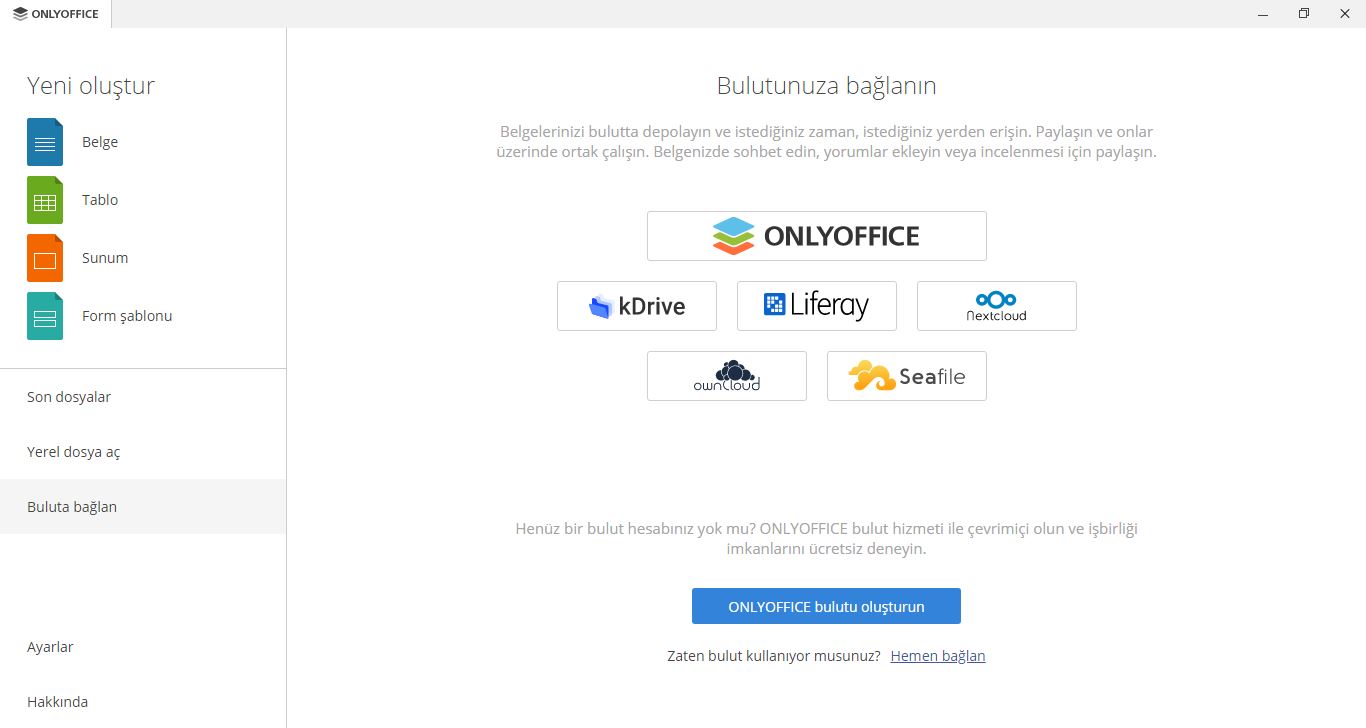The image size is (1366, 728).
Task: Click the blue Belge document icon
Action: point(45,142)
